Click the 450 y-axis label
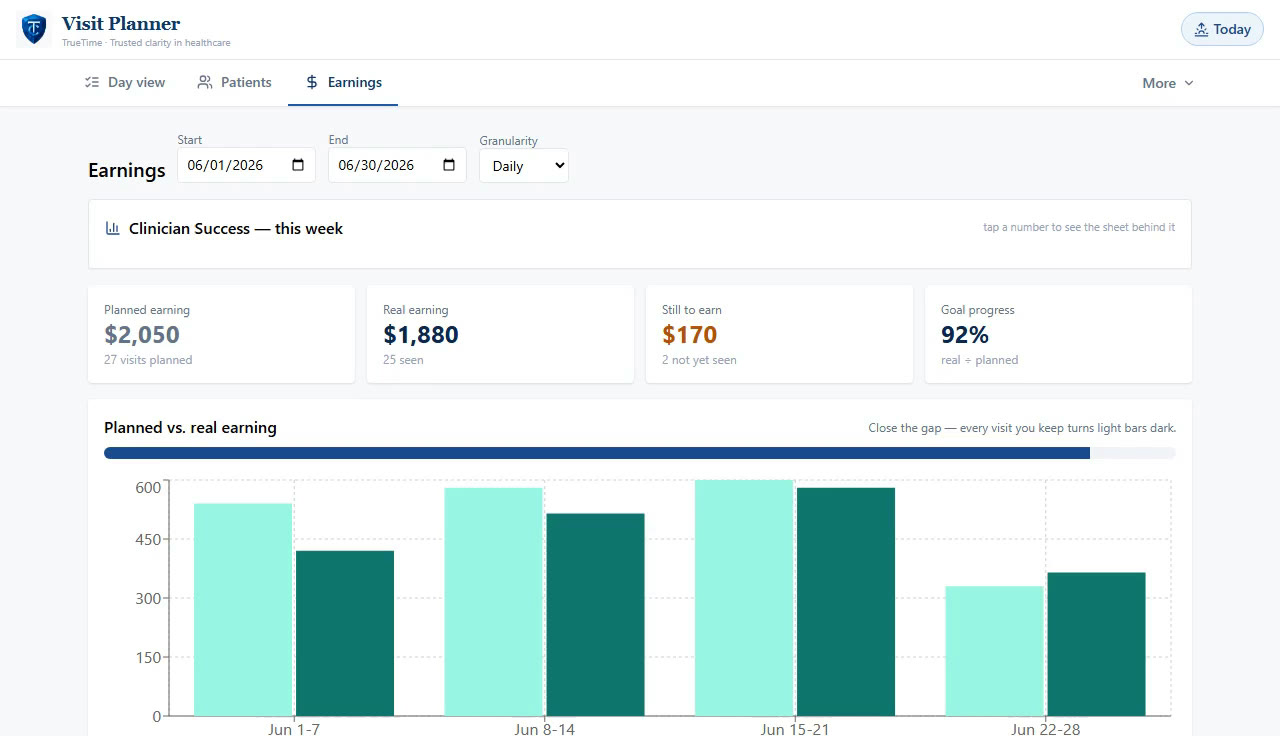 pyautogui.click(x=148, y=540)
